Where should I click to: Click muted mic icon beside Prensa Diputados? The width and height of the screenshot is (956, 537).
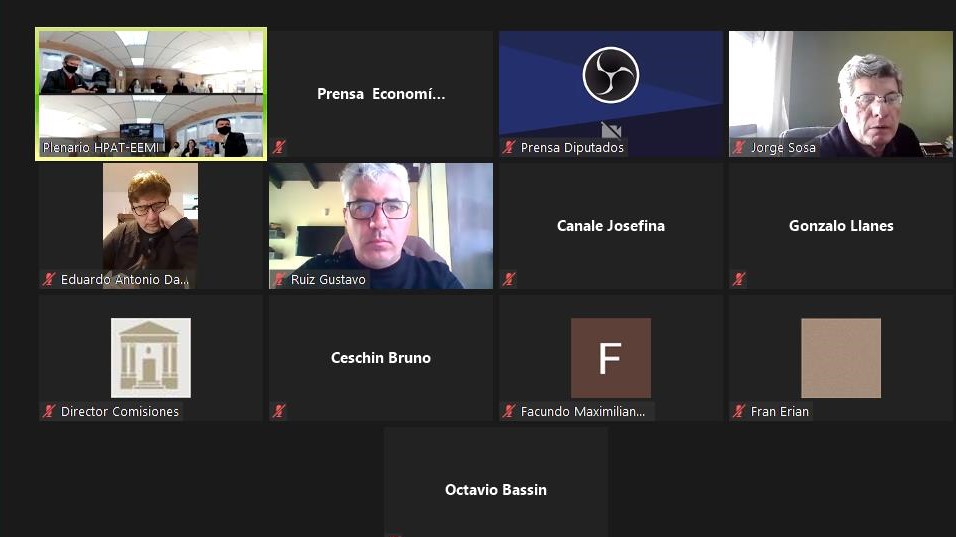[x=509, y=147]
